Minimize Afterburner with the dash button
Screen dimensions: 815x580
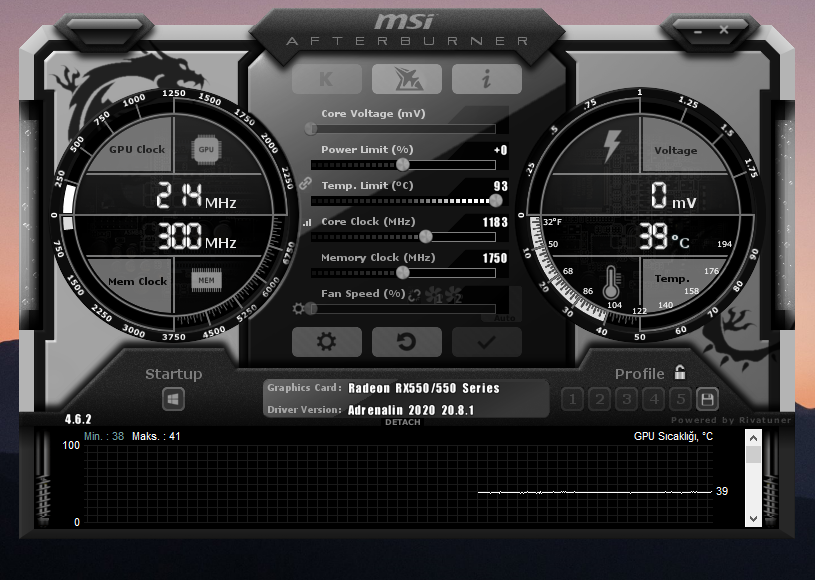[x=698, y=32]
